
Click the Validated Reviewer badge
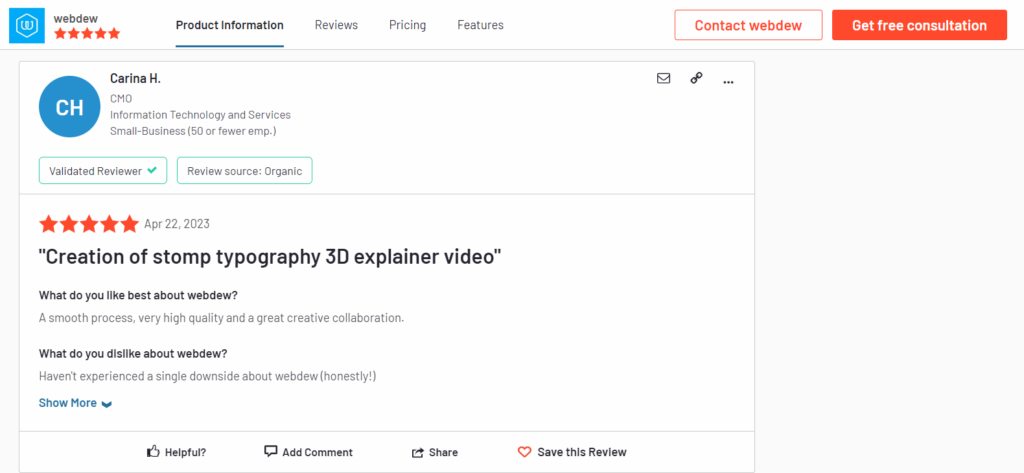pyautogui.click(x=103, y=171)
